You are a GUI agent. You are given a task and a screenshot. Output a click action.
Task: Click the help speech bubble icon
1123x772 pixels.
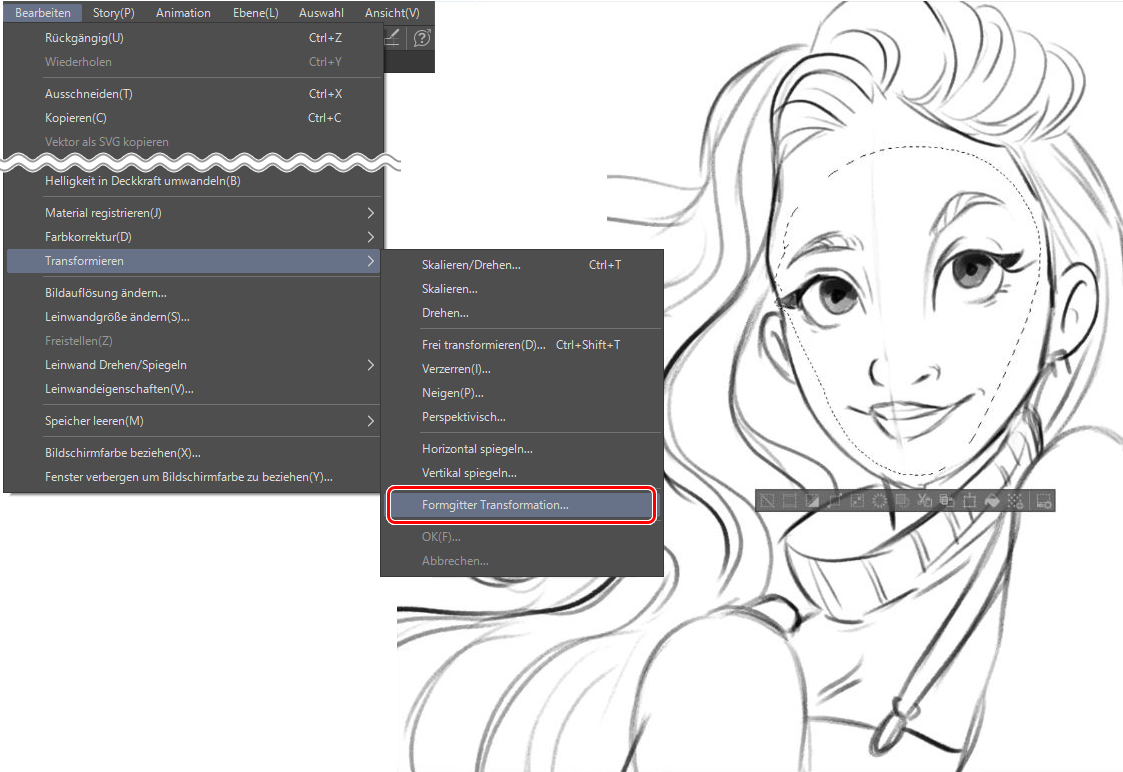pyautogui.click(x=422, y=38)
